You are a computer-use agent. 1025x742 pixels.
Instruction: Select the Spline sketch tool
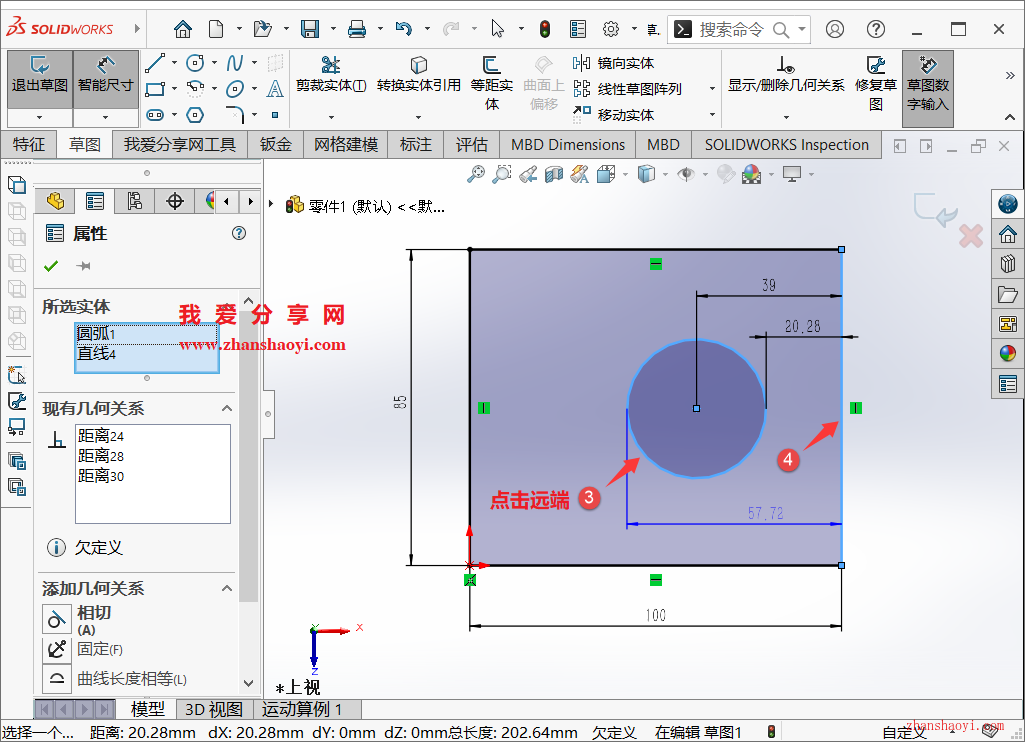click(235, 63)
